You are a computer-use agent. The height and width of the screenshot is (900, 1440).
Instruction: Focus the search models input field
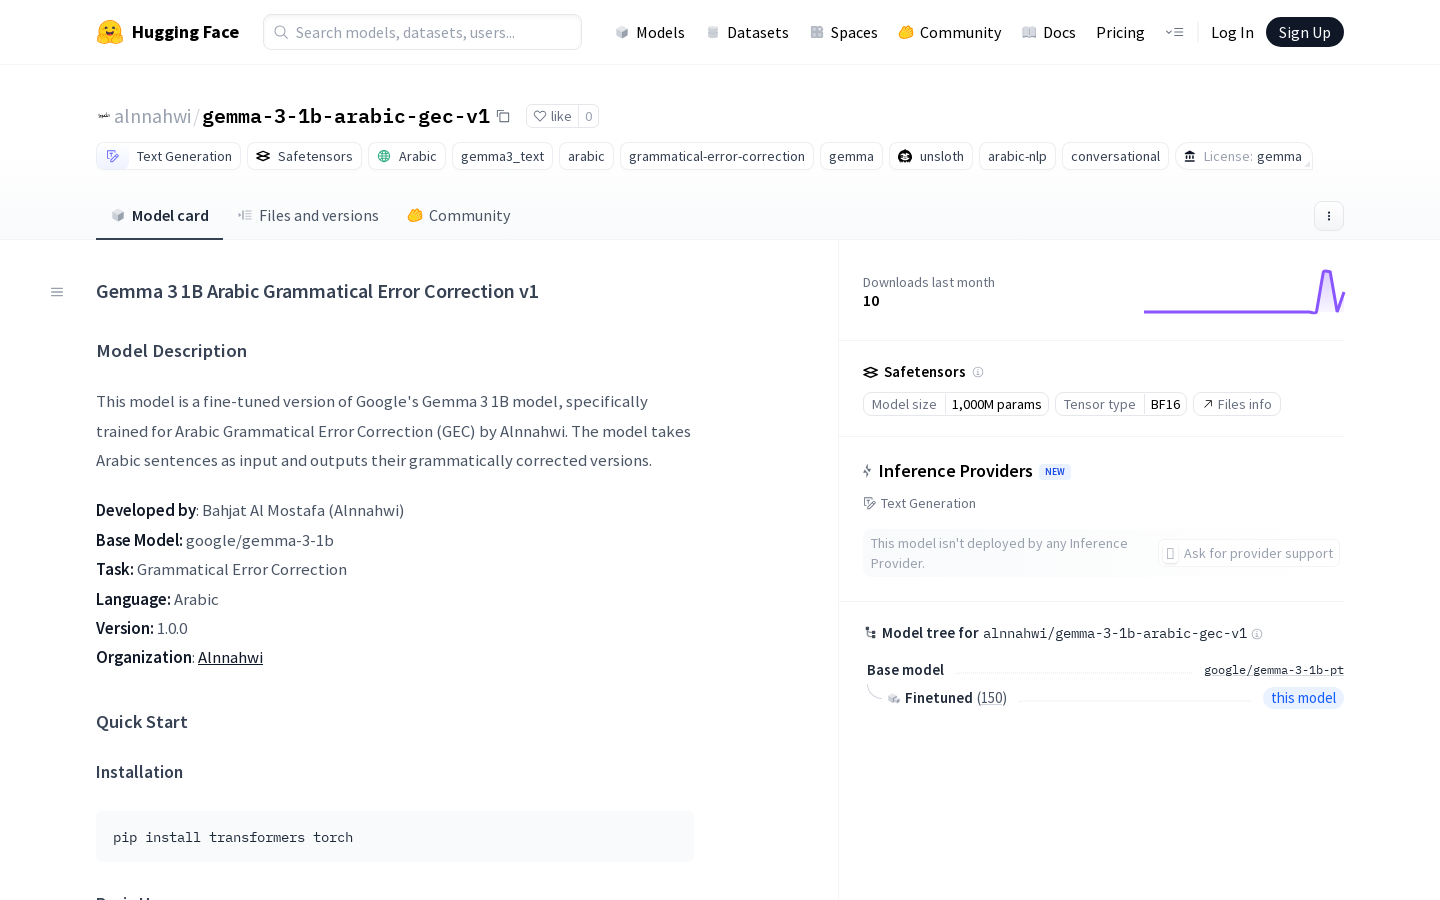click(422, 32)
